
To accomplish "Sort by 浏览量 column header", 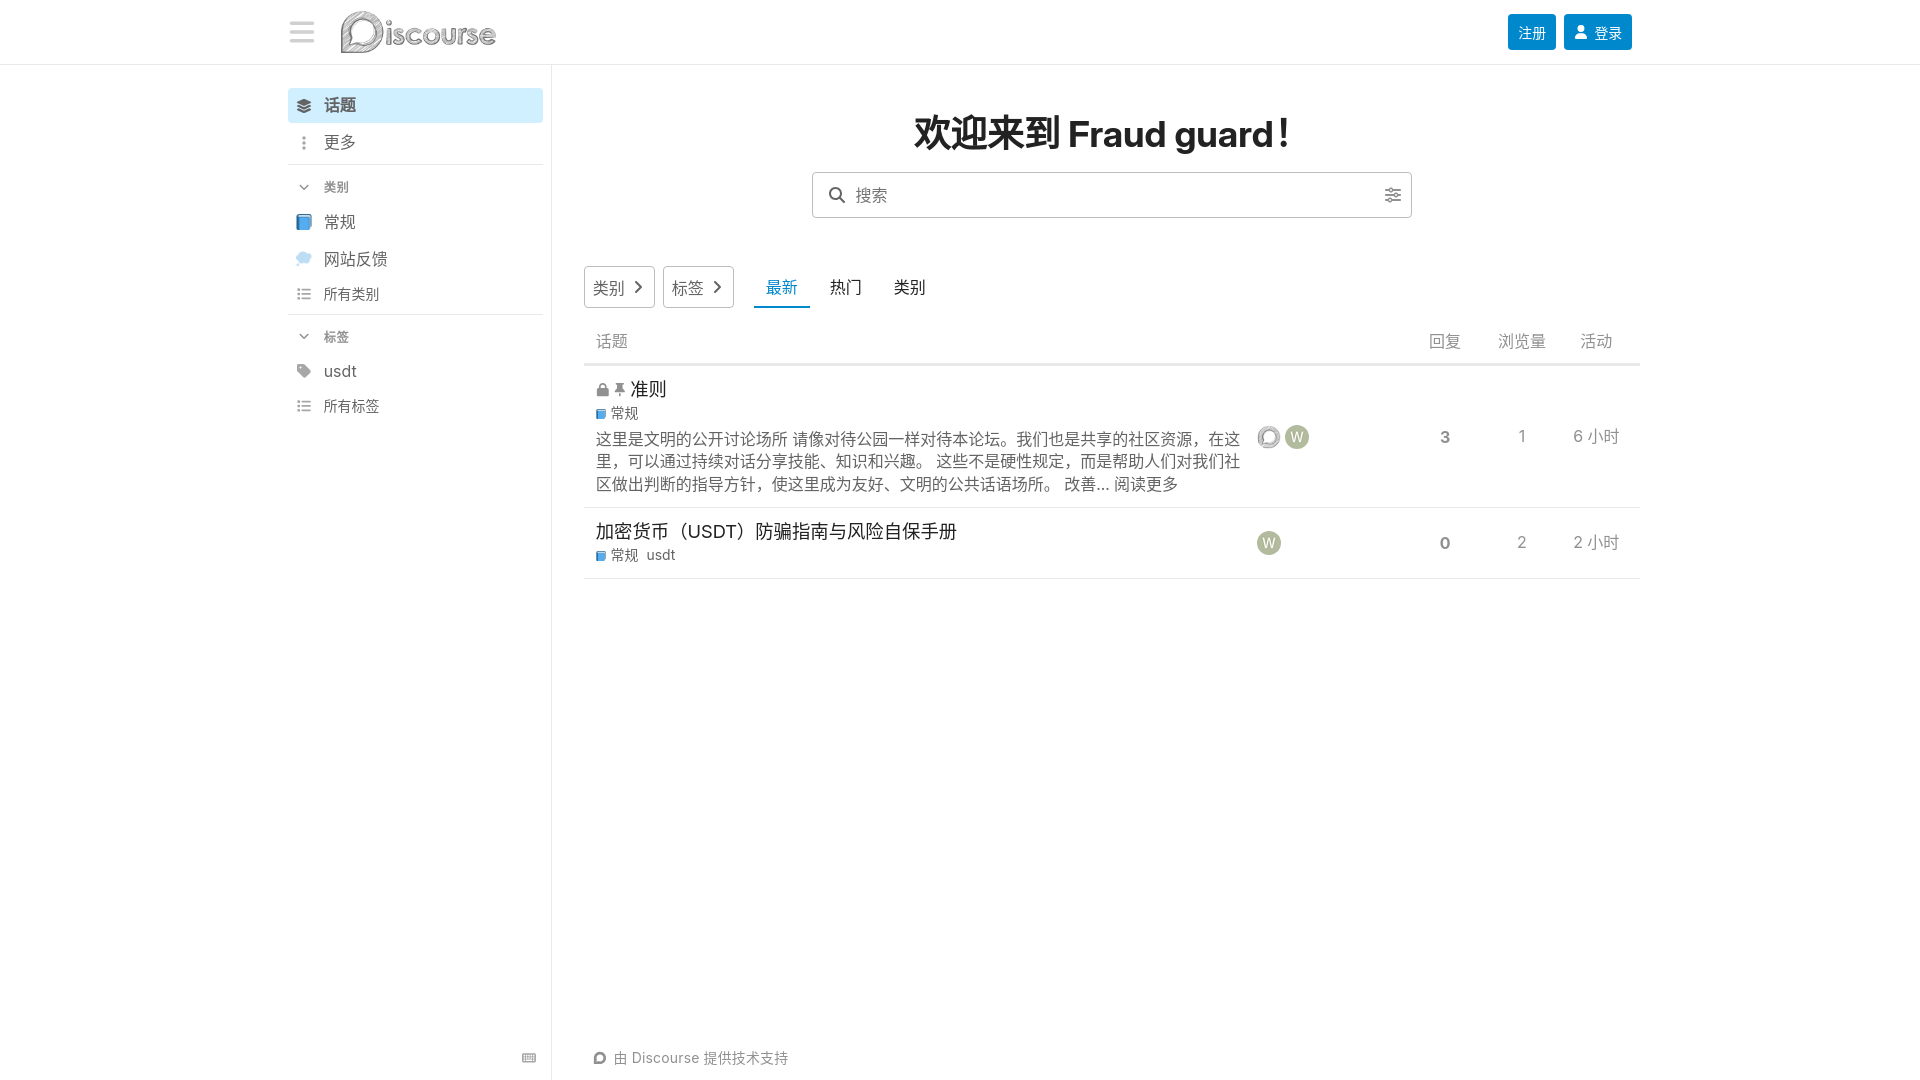I will point(1522,341).
